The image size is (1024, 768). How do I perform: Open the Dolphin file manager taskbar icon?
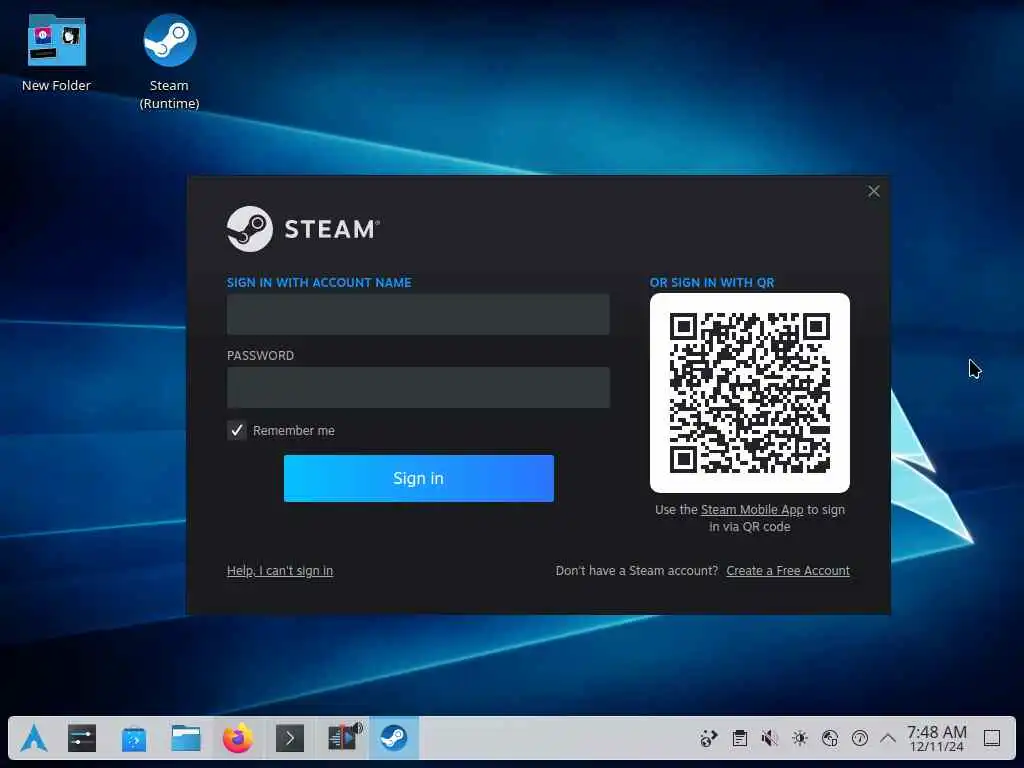186,739
